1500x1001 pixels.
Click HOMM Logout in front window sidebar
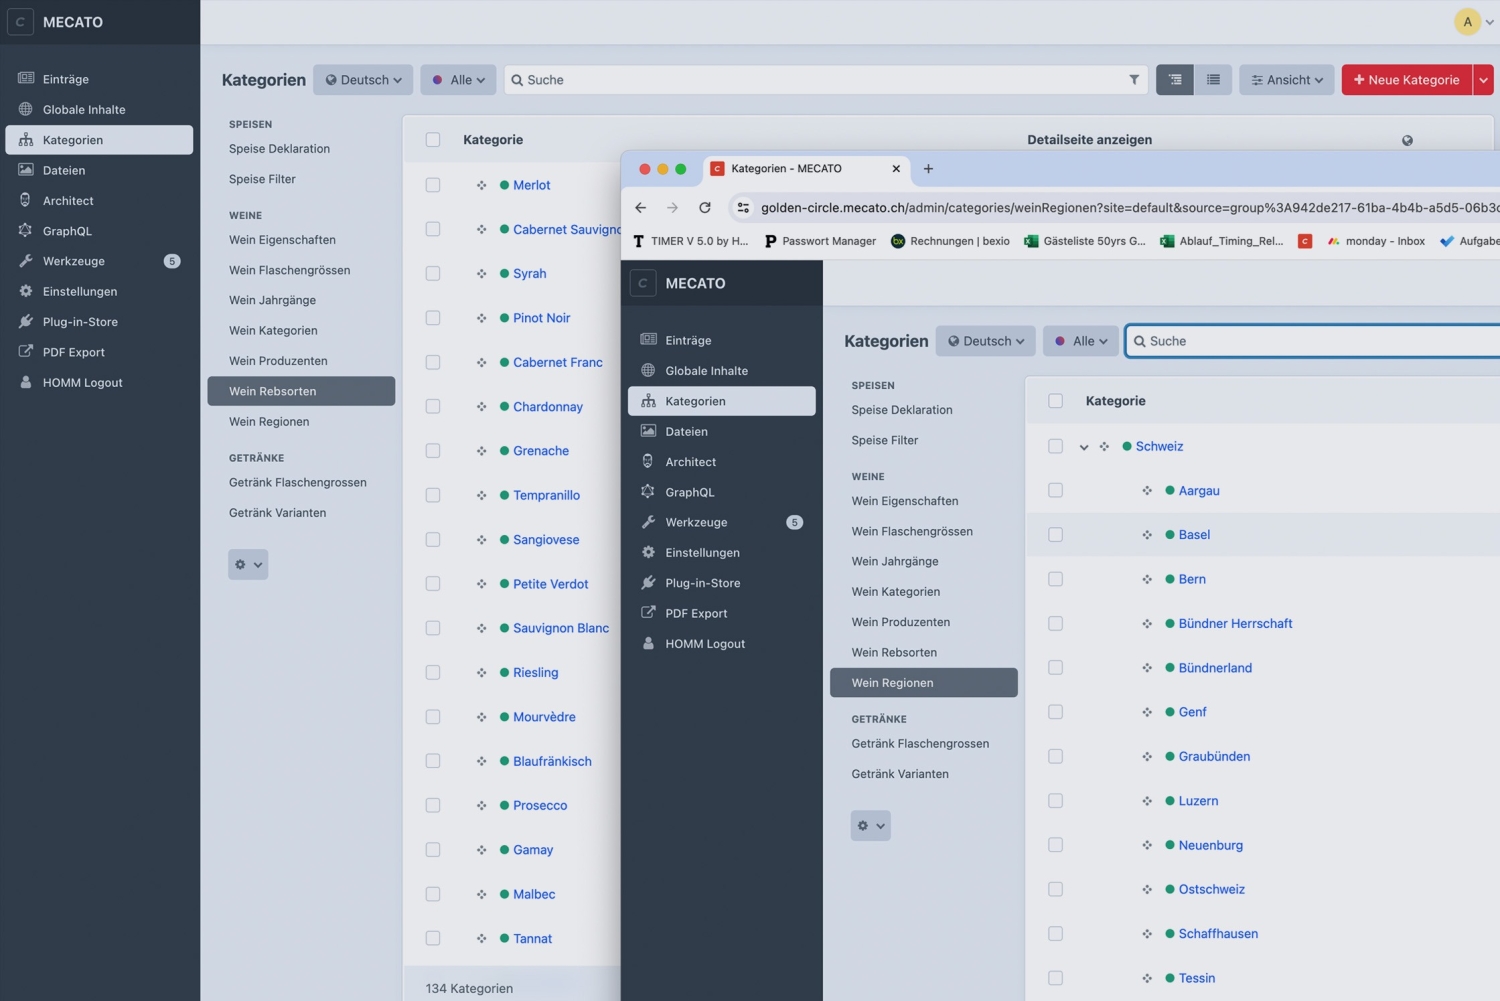click(x=722, y=644)
